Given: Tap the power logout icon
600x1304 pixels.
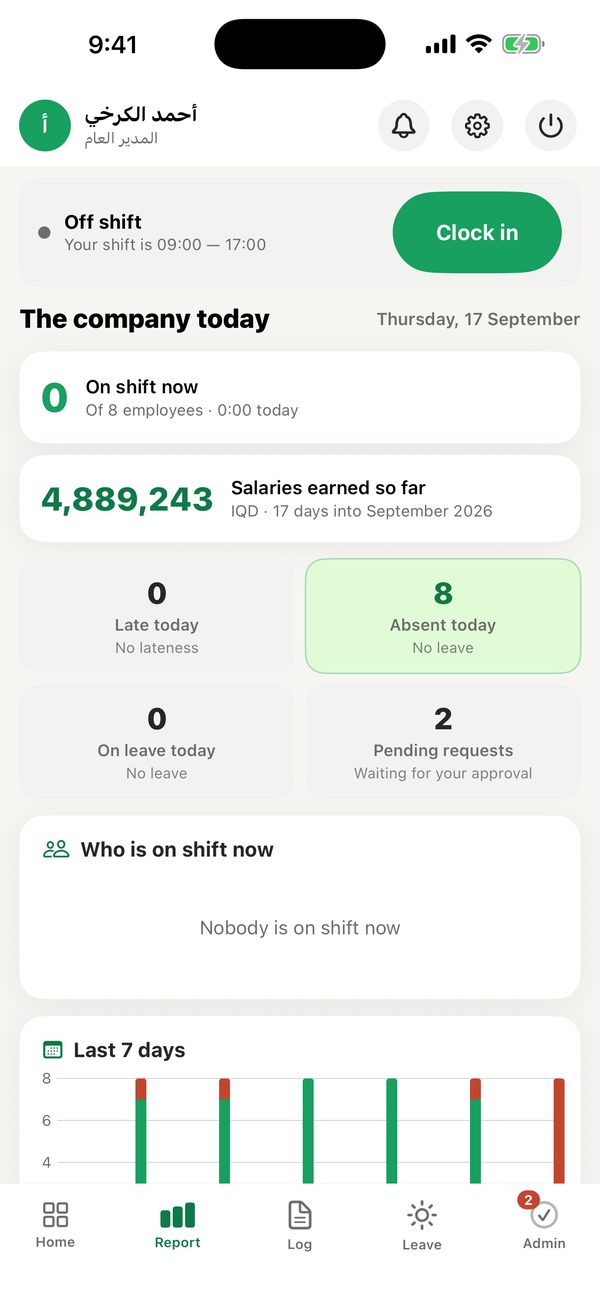Looking at the screenshot, I should [x=551, y=126].
